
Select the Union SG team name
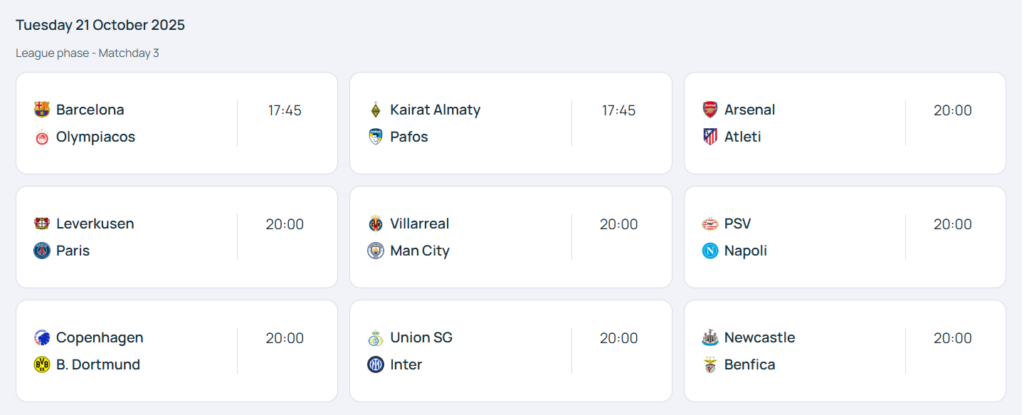pyautogui.click(x=421, y=338)
